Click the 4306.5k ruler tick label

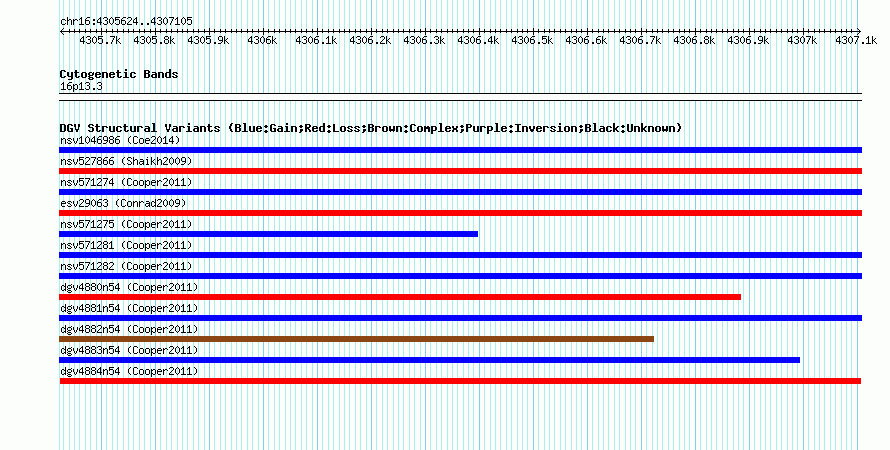(x=532, y=40)
